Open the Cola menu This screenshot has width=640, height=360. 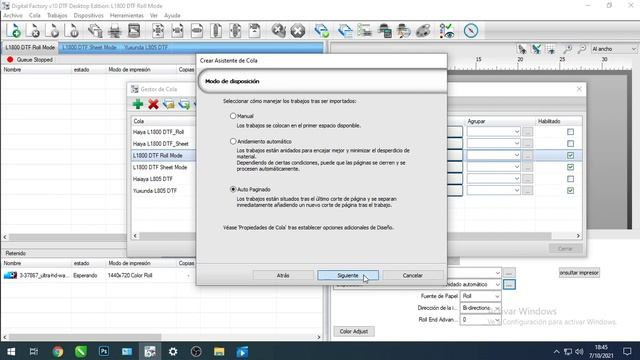(35, 15)
